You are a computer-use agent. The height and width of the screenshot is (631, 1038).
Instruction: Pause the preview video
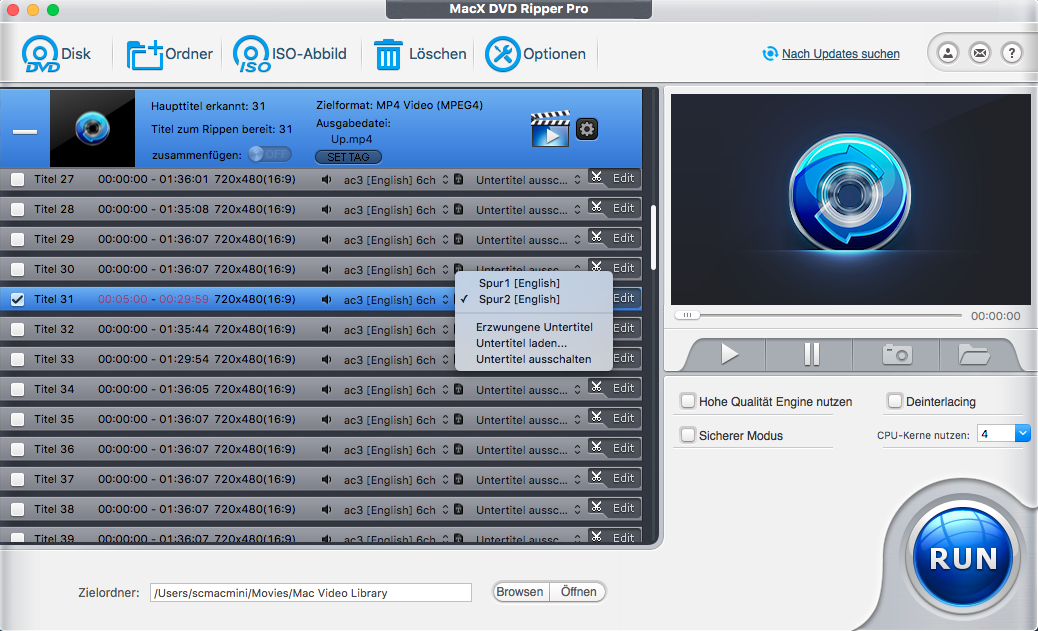tap(812, 354)
